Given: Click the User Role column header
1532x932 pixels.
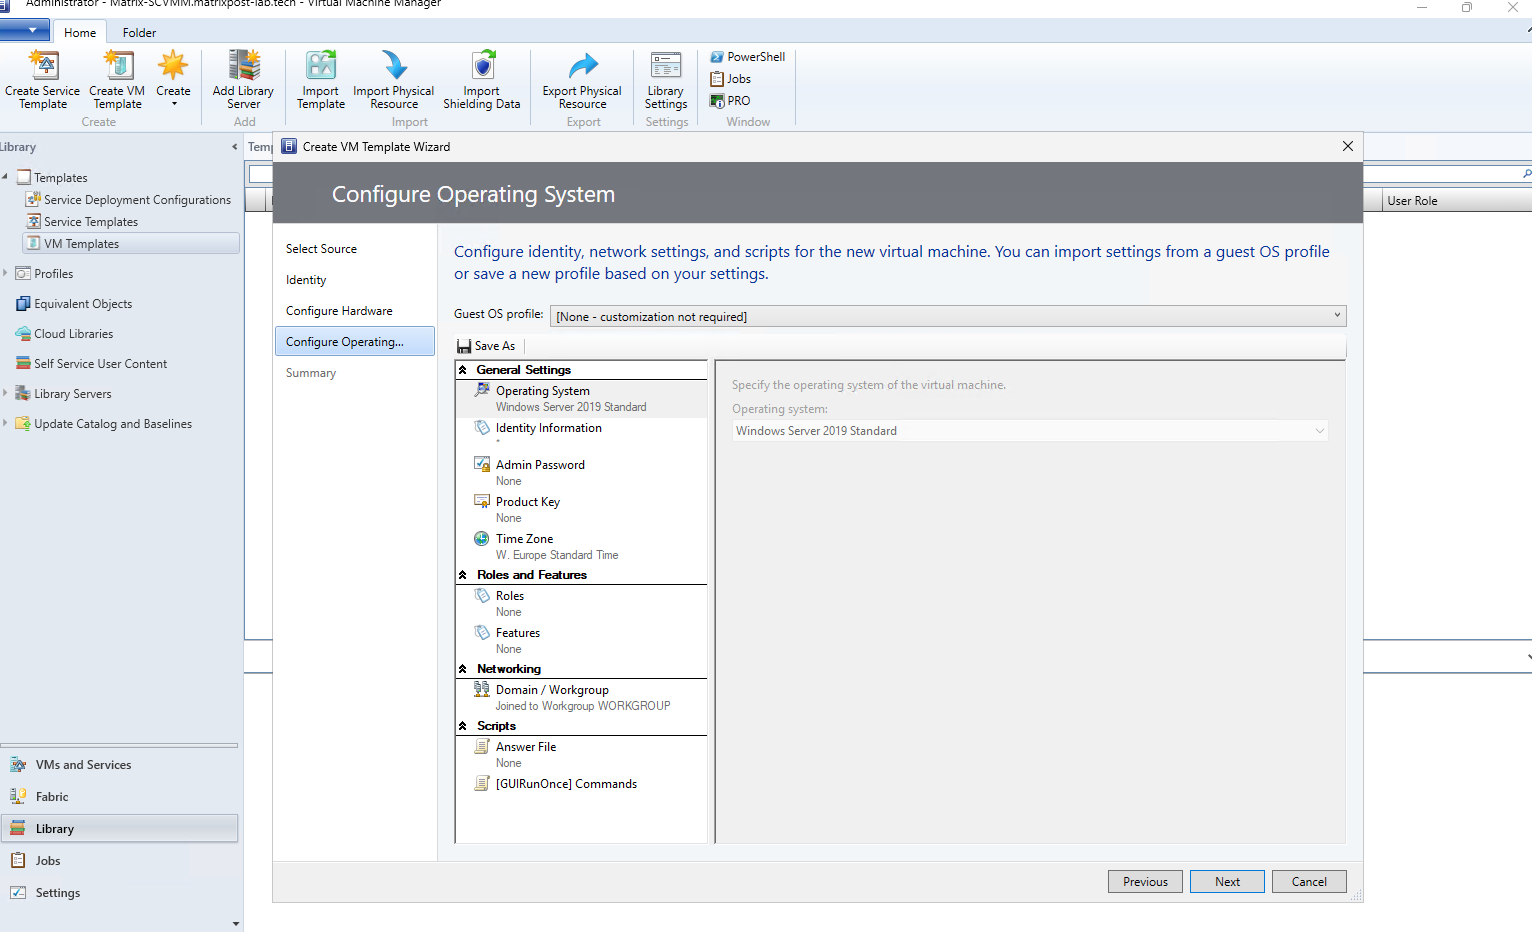Looking at the screenshot, I should pos(1456,201).
